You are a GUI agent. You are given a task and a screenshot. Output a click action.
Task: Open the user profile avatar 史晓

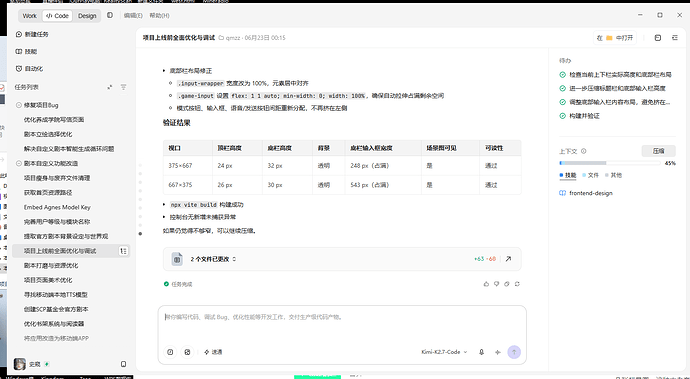coord(20,364)
